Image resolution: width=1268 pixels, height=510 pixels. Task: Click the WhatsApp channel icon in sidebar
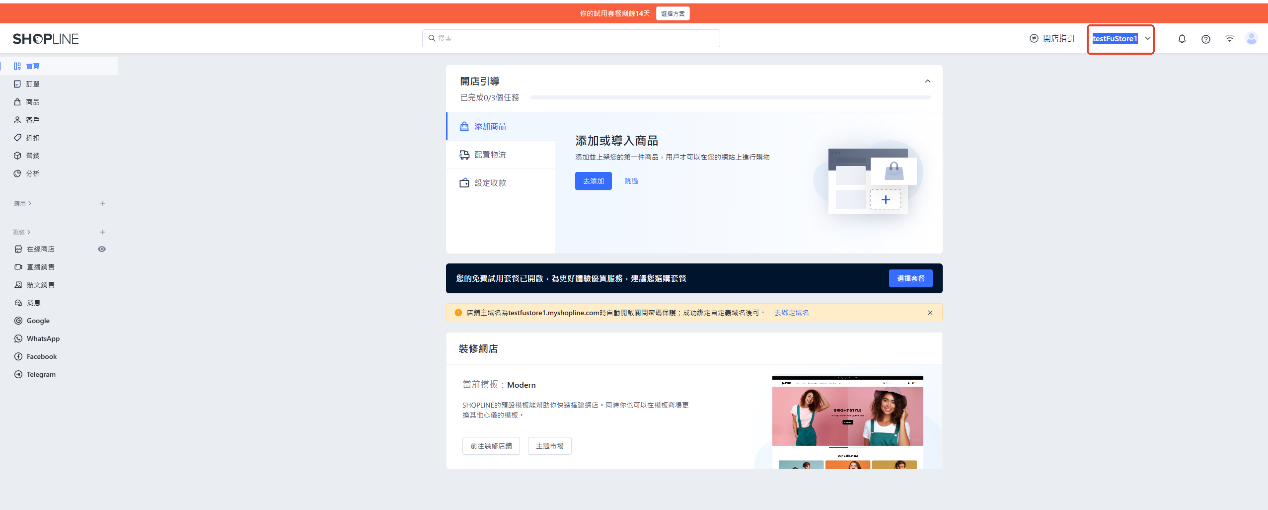(18, 339)
